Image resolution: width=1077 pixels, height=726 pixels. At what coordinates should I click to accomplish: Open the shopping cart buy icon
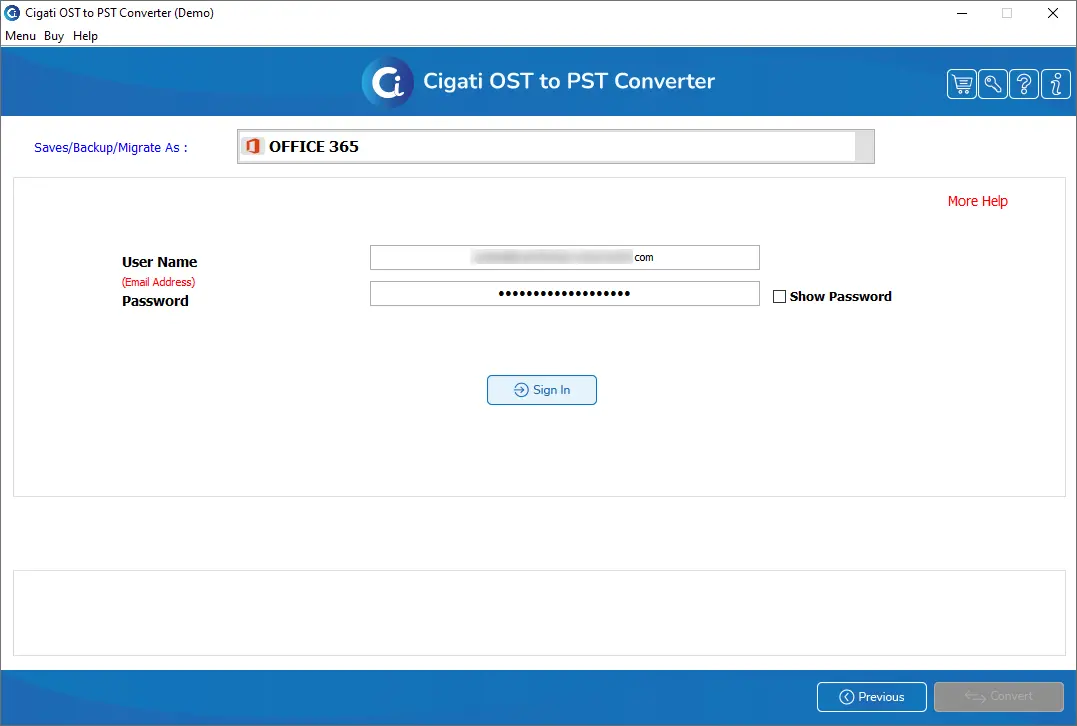click(x=962, y=84)
